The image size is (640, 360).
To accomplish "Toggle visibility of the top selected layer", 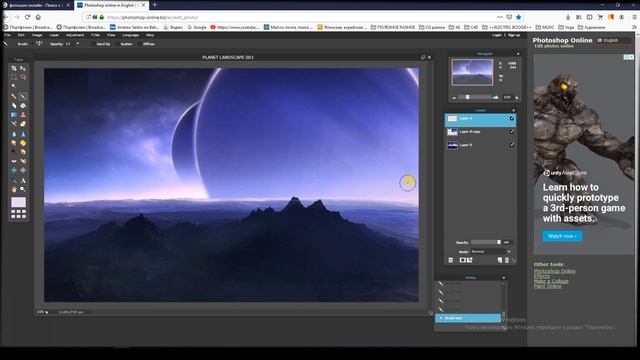I will (511, 118).
